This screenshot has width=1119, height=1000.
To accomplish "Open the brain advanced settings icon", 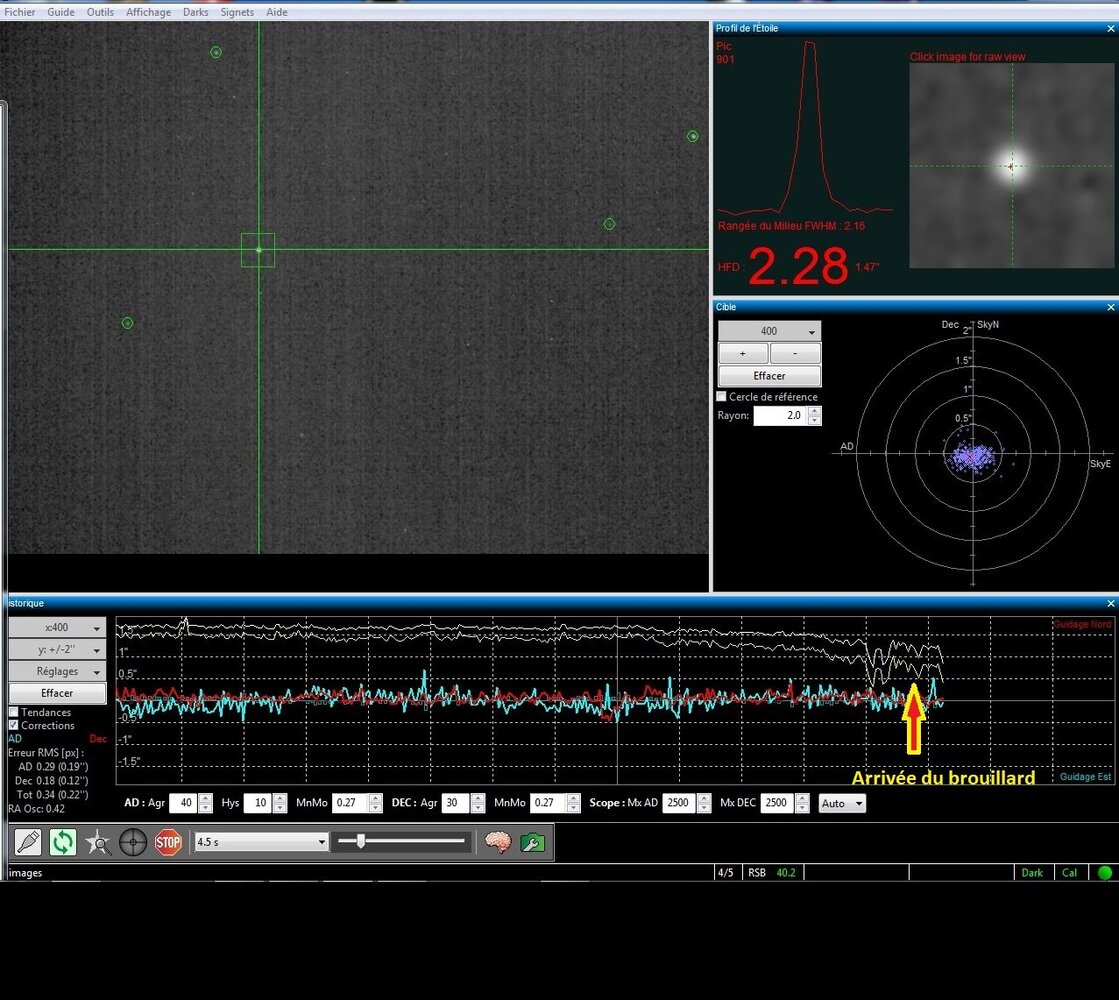I will pos(497,842).
